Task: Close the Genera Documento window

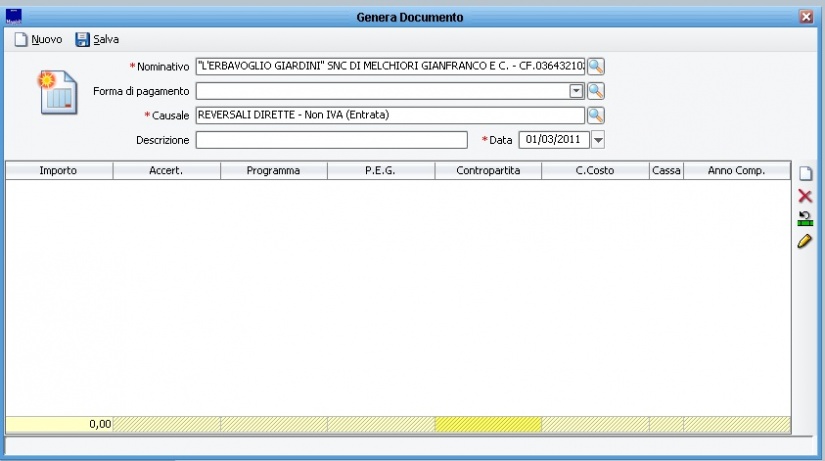Action: 806,17
